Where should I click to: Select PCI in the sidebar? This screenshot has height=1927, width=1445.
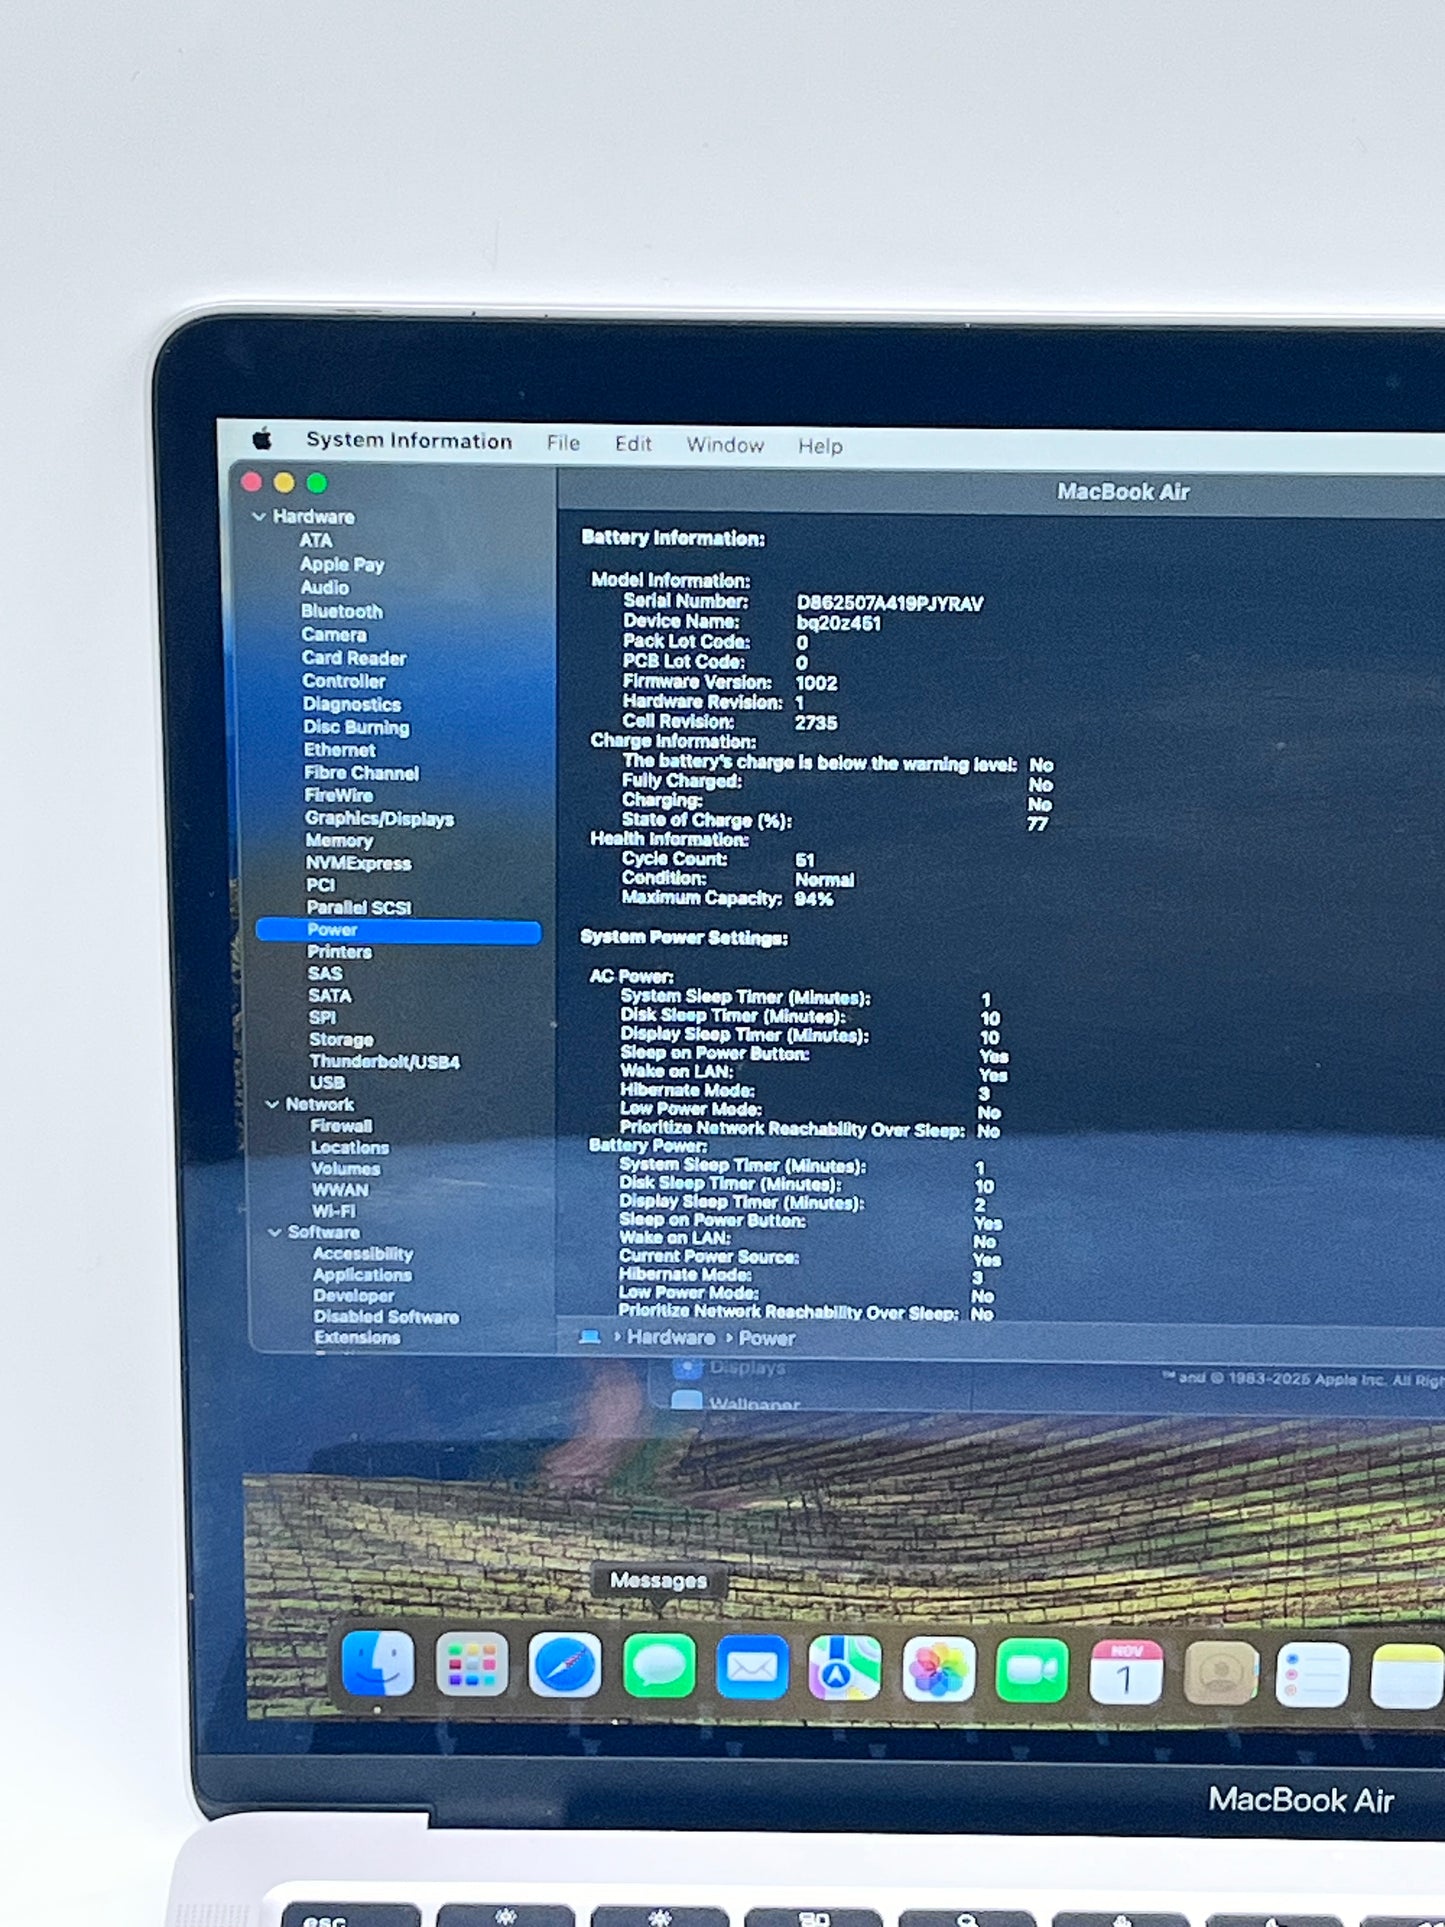click(x=321, y=885)
